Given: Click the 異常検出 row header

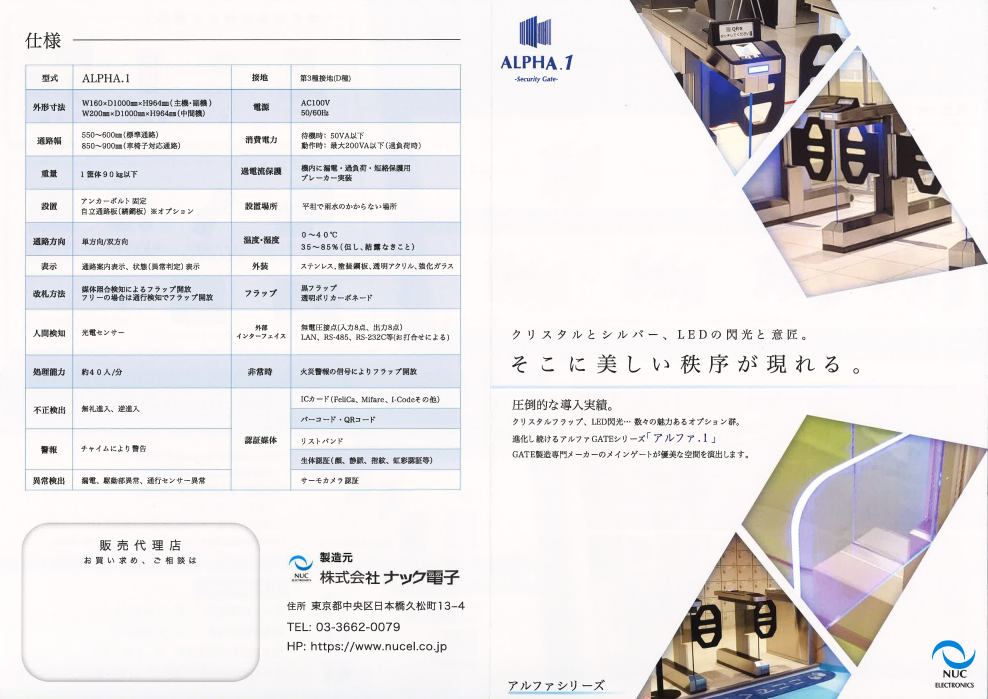Looking at the screenshot, I should [49, 480].
